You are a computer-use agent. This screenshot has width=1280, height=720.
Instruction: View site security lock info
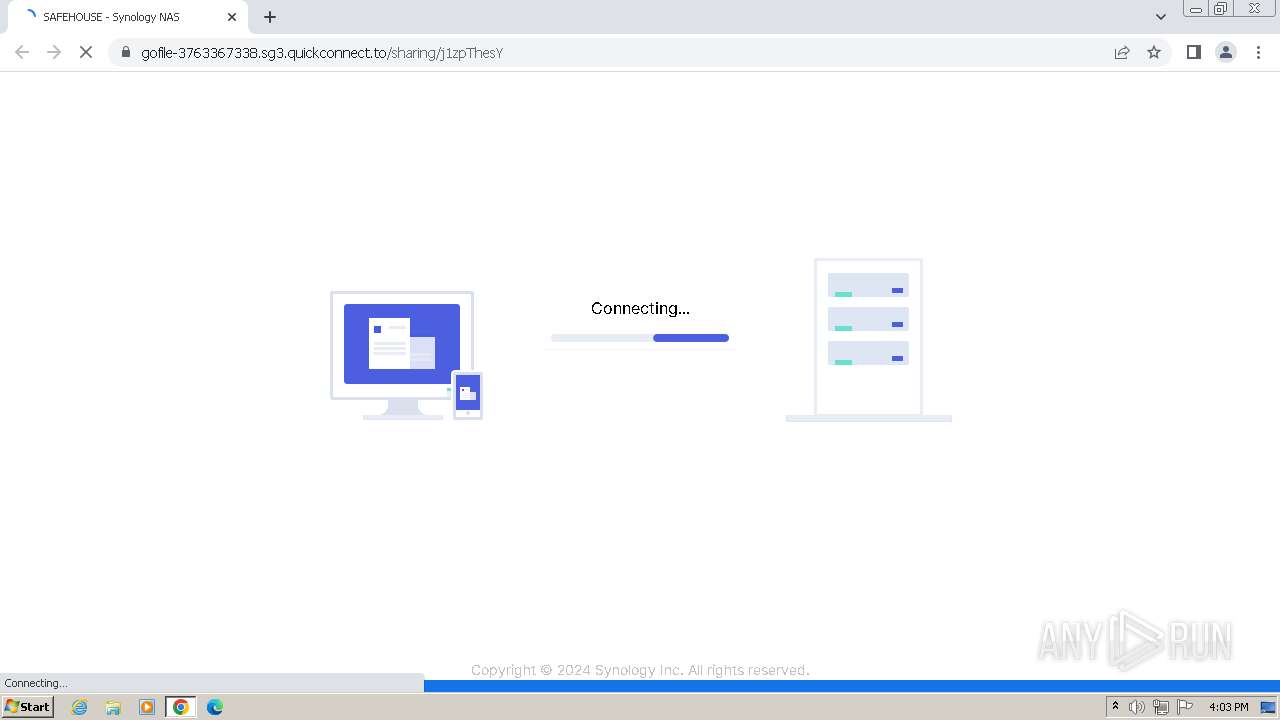coord(125,52)
